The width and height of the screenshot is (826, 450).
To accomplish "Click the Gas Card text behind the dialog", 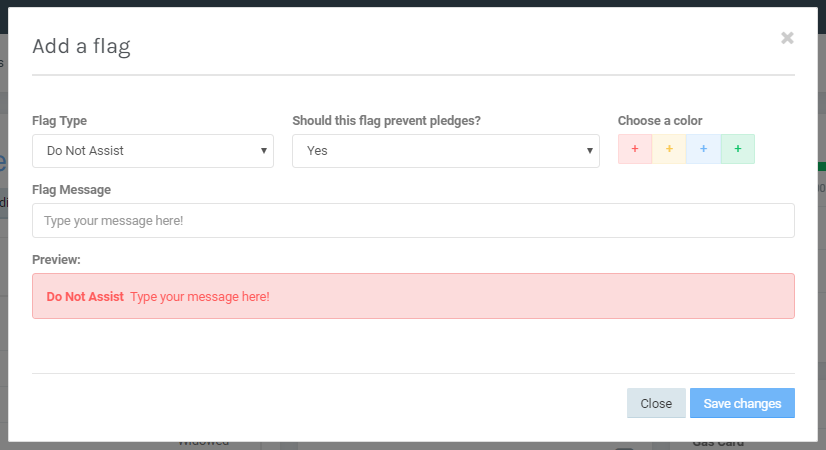I will [718, 444].
